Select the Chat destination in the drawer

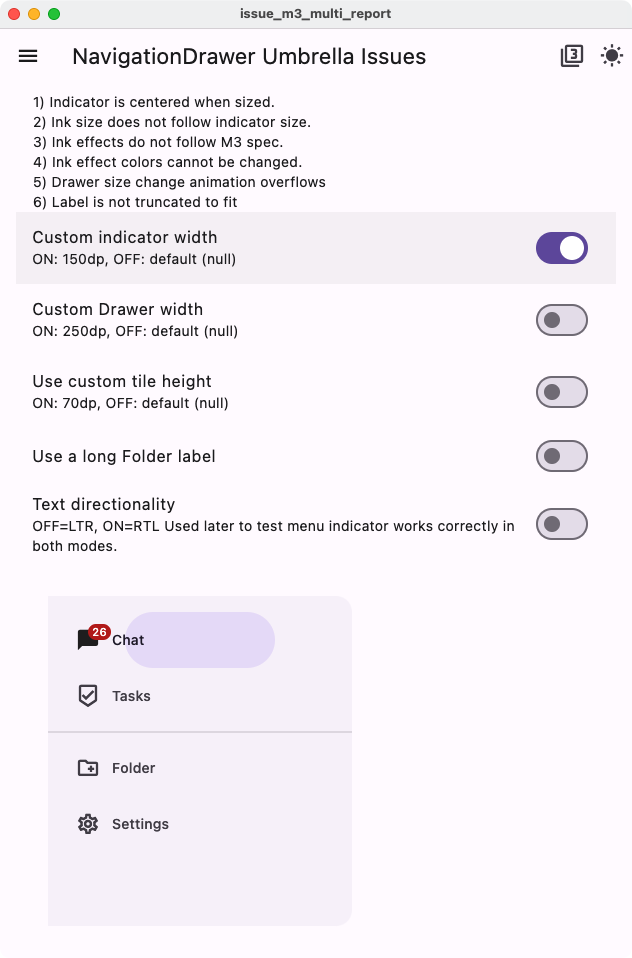click(127, 640)
